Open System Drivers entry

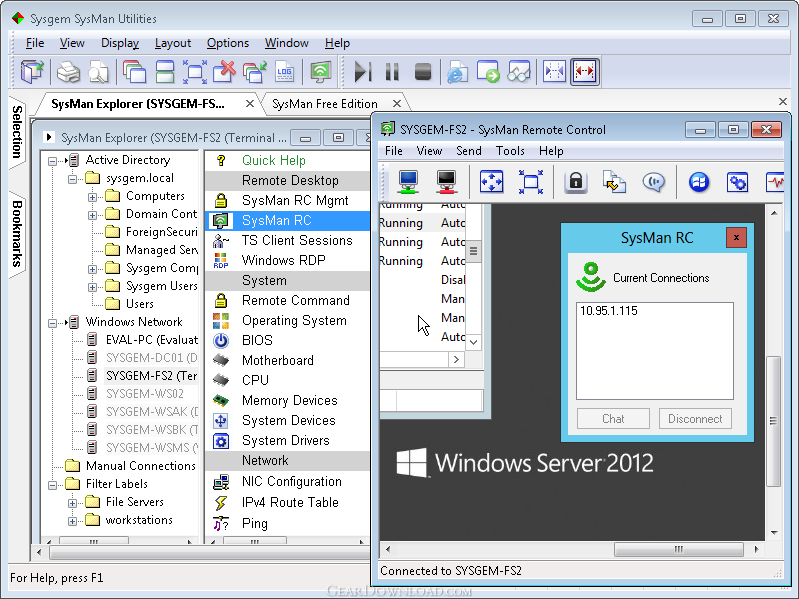click(x=287, y=441)
